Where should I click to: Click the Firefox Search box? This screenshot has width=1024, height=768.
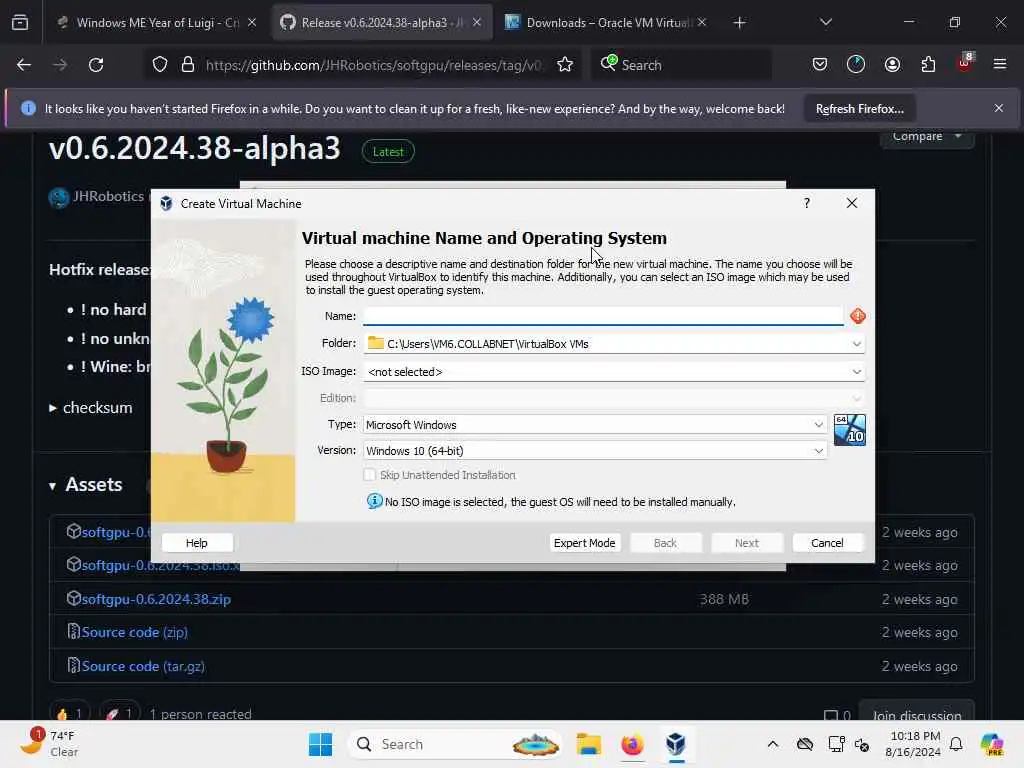681,65
